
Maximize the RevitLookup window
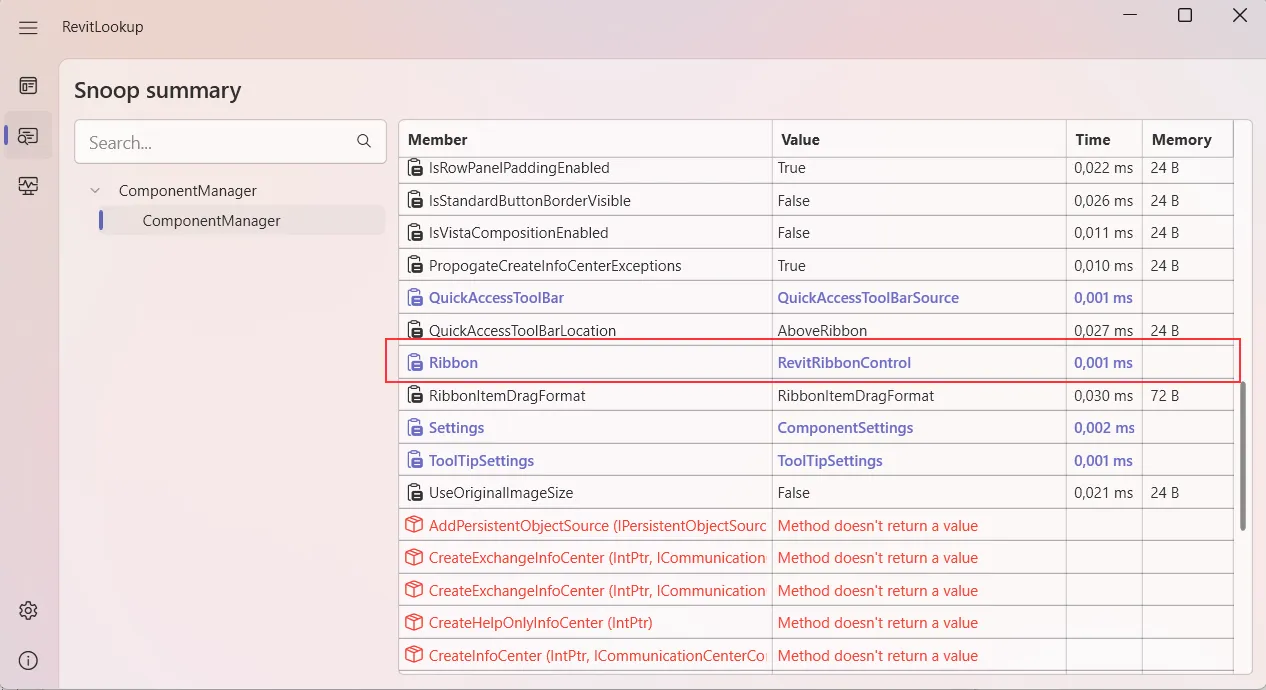click(1185, 15)
